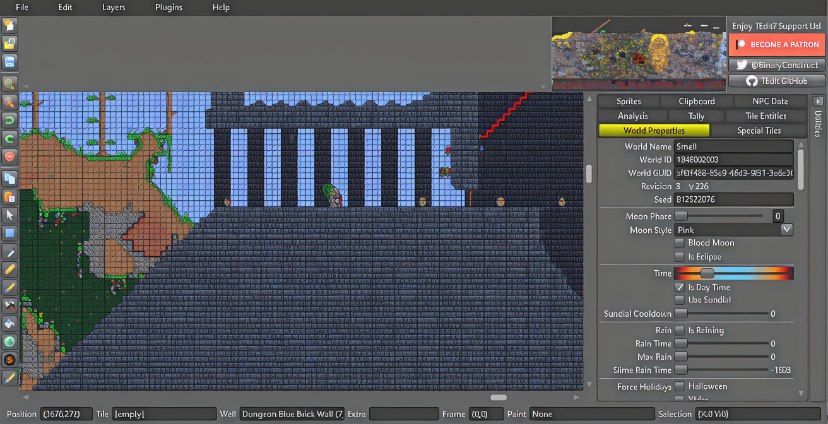Click the World ID input field
Screen dimensions: 828x424
point(734,159)
